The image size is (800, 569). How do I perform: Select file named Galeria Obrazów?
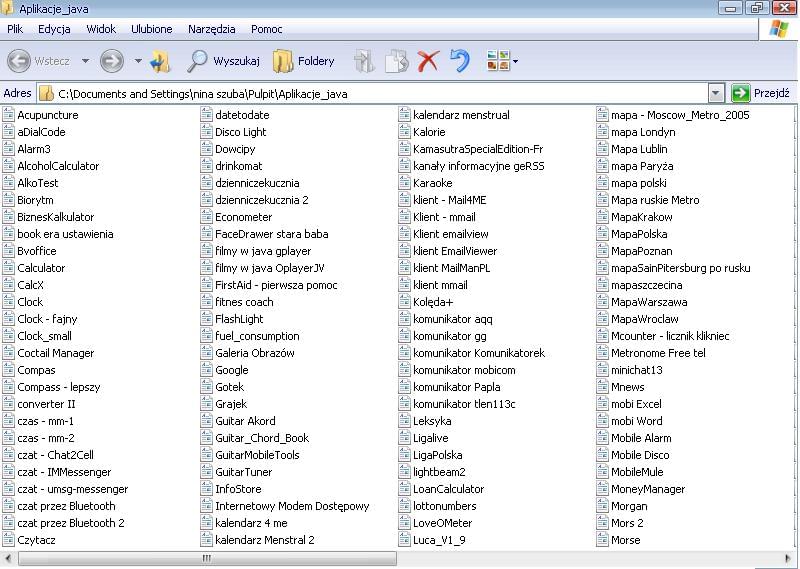(255, 353)
